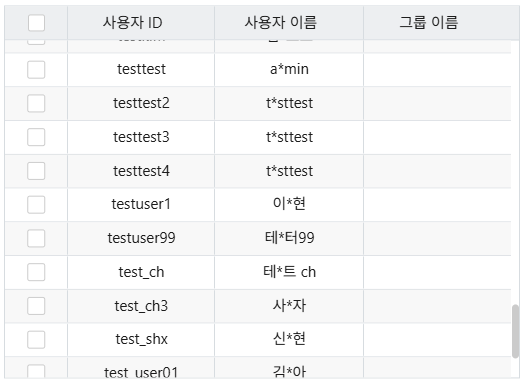
Task: Click the a*min user name cell
Action: click(289, 70)
